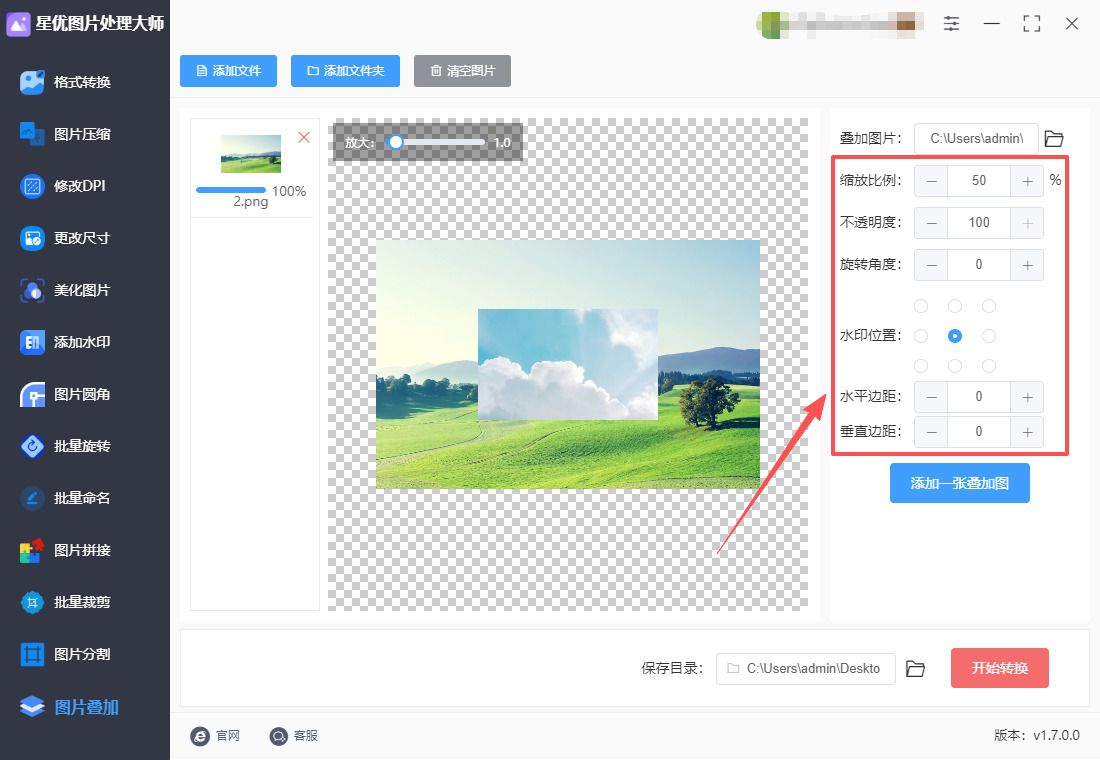Browse folder icon next to 保存目录 path
The width and height of the screenshot is (1100, 760).
click(x=915, y=668)
